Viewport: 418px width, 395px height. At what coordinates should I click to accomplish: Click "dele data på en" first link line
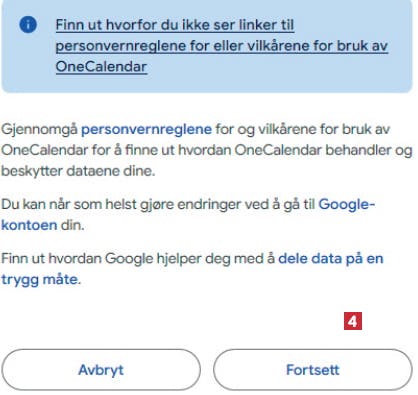pos(331,258)
